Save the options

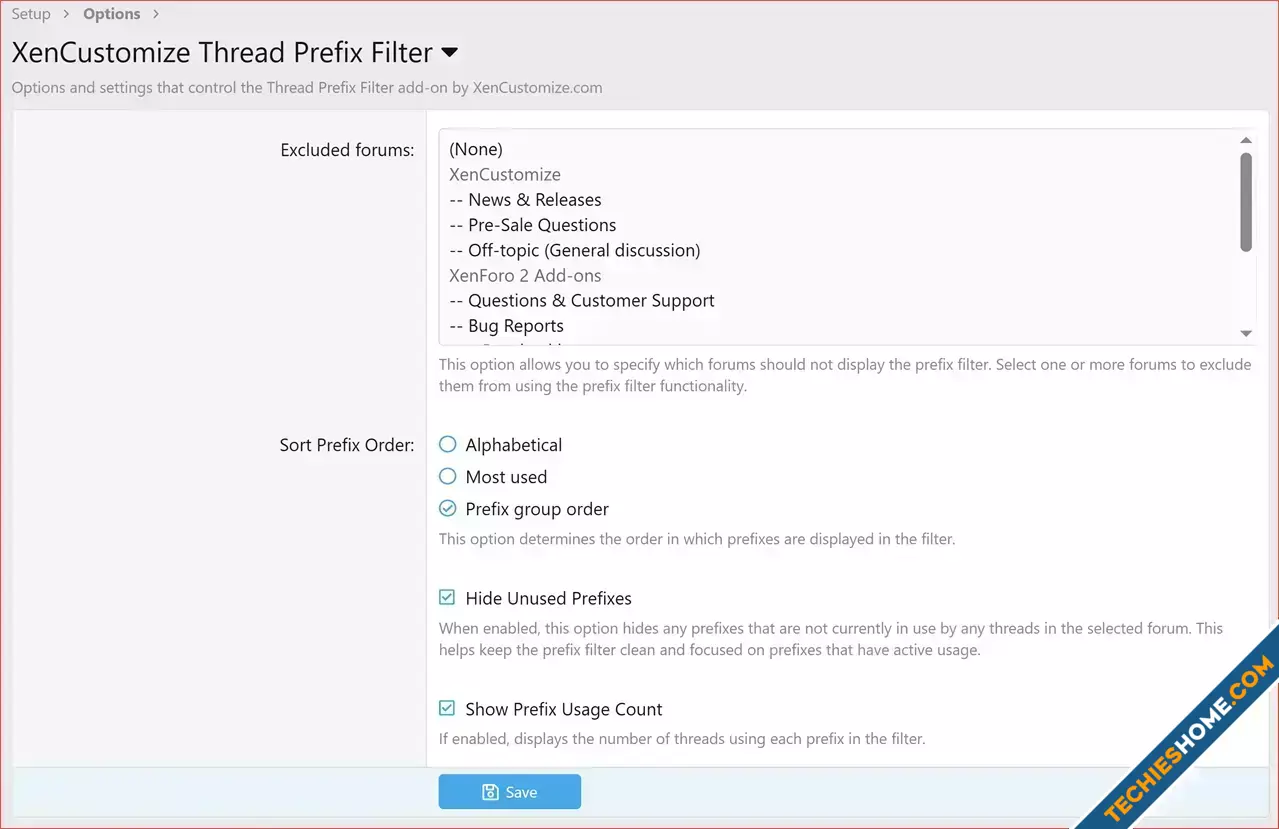(509, 792)
